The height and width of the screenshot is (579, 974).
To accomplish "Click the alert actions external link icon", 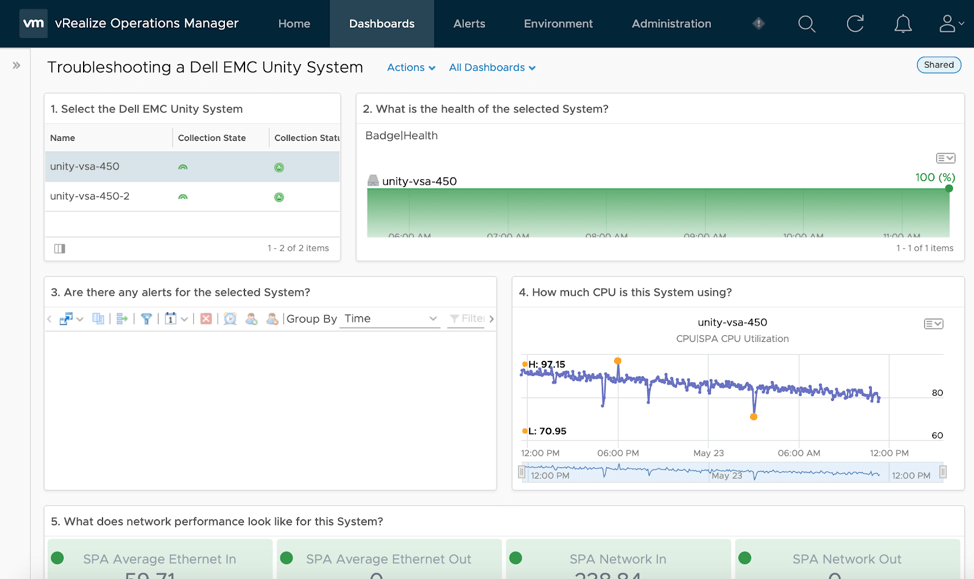I will 65,319.
